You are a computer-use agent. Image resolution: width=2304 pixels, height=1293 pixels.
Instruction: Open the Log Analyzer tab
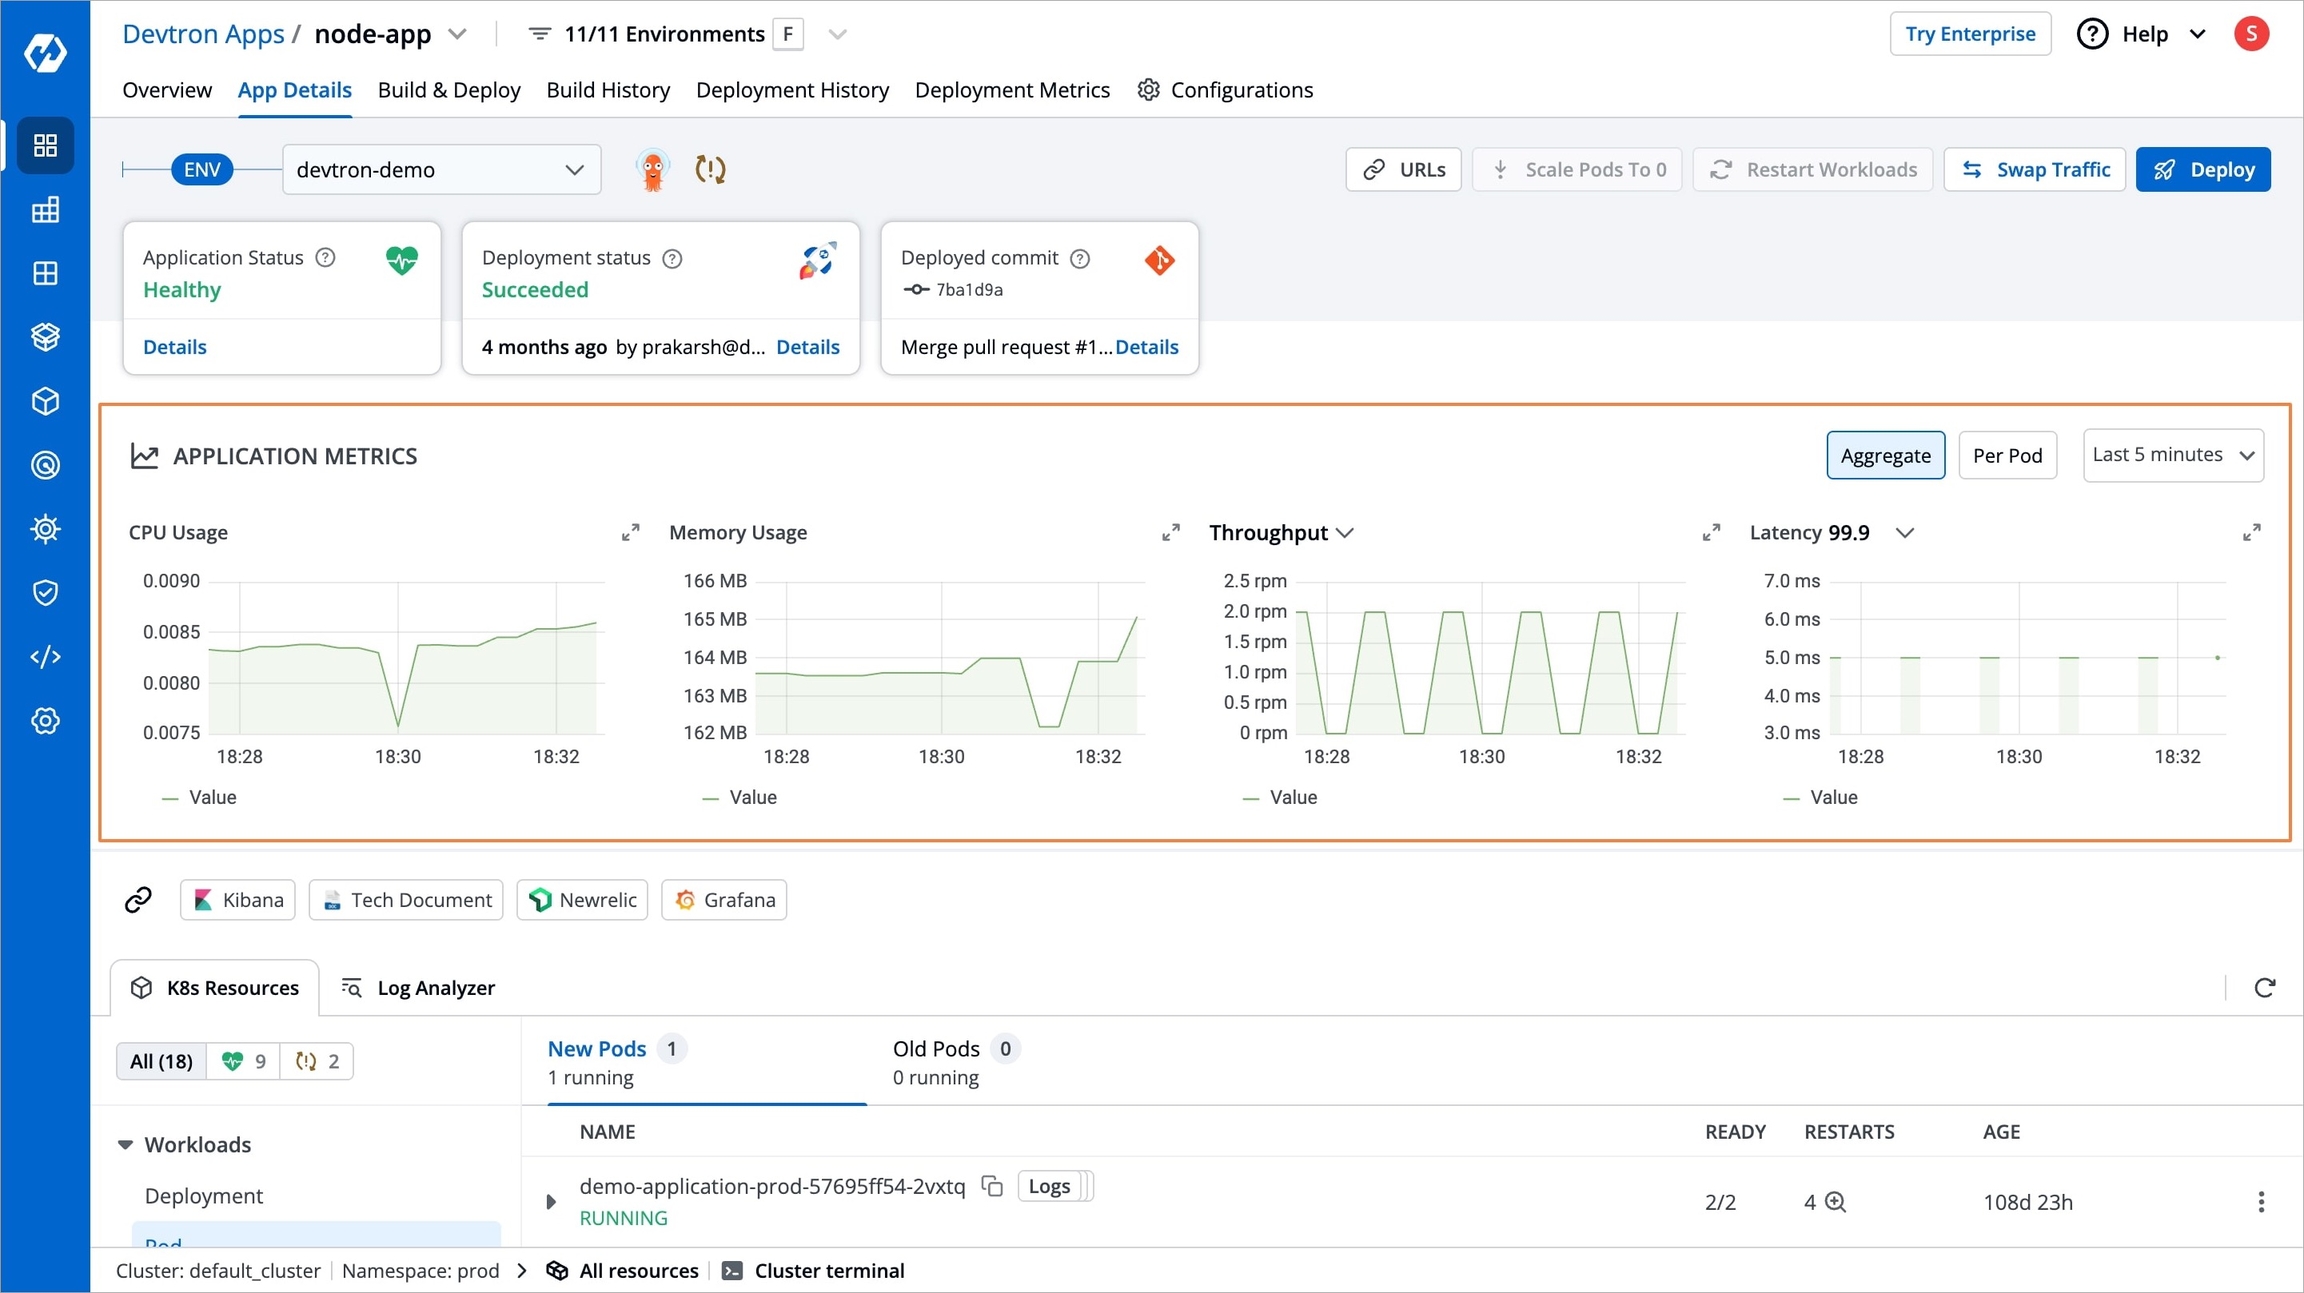418,988
